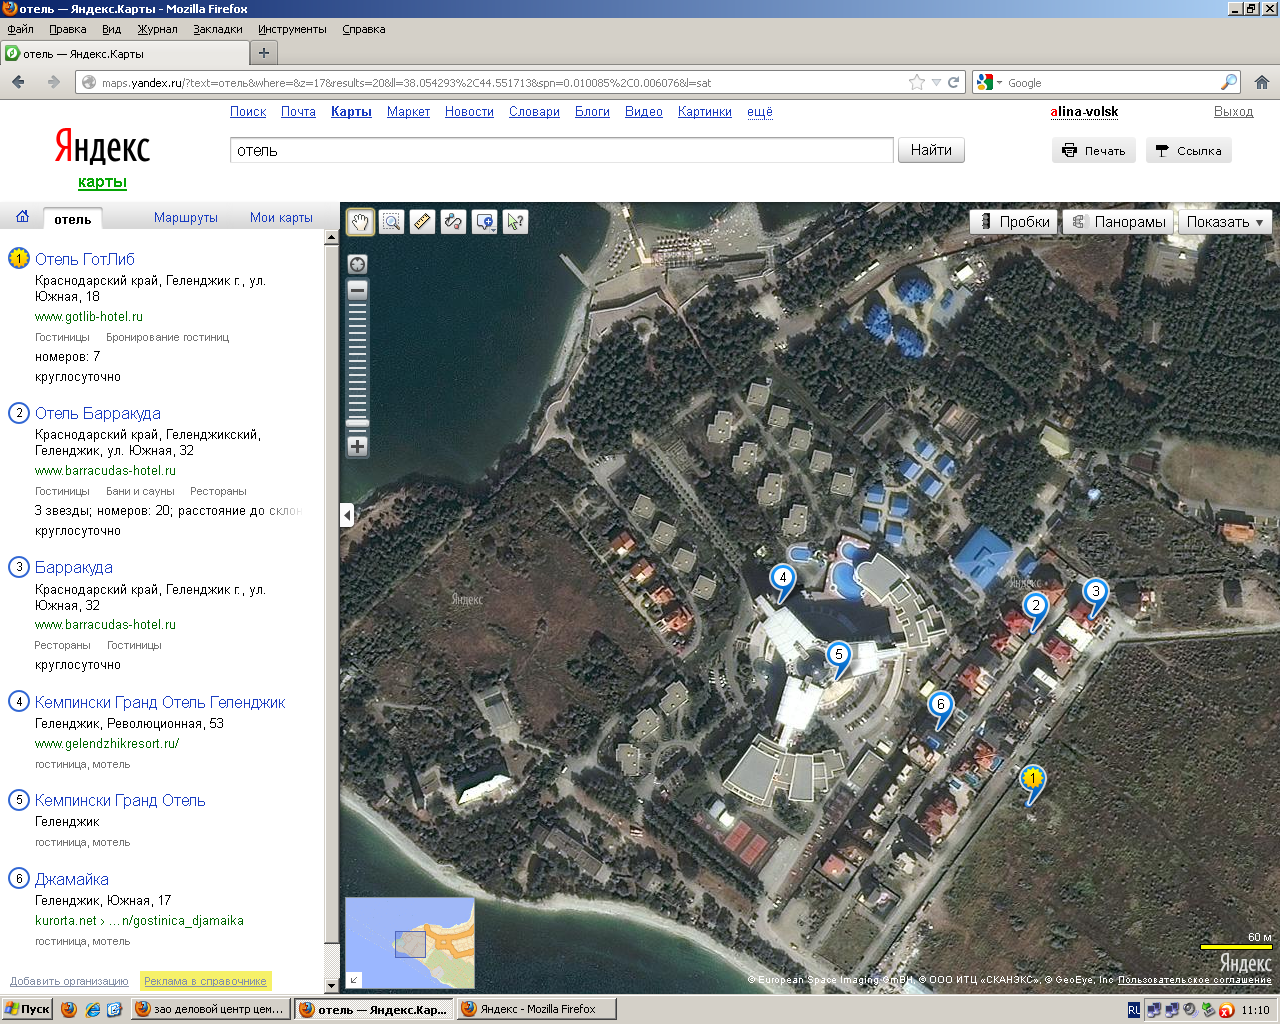Image resolution: width=1280 pixels, height=1024 pixels.
Task: Click the locate-me target icon
Action: click(x=357, y=264)
